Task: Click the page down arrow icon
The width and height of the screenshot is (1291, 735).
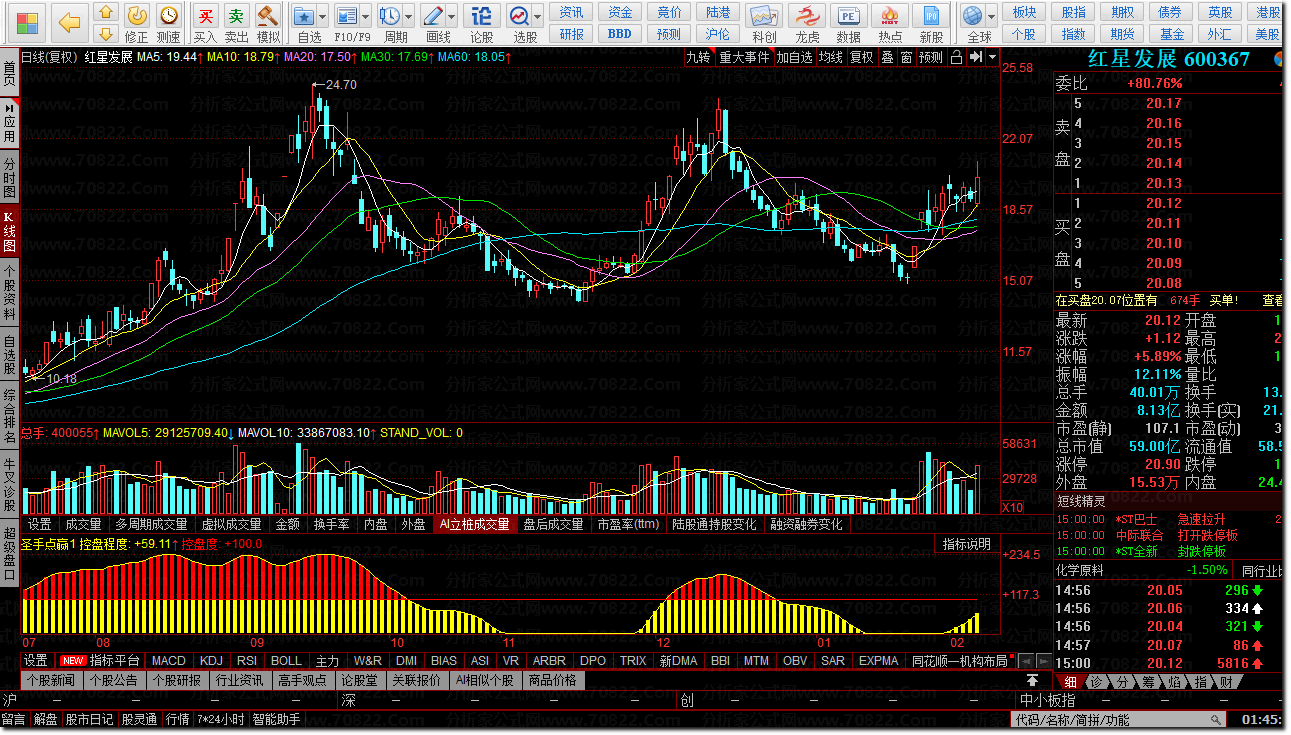Action: click(x=106, y=34)
